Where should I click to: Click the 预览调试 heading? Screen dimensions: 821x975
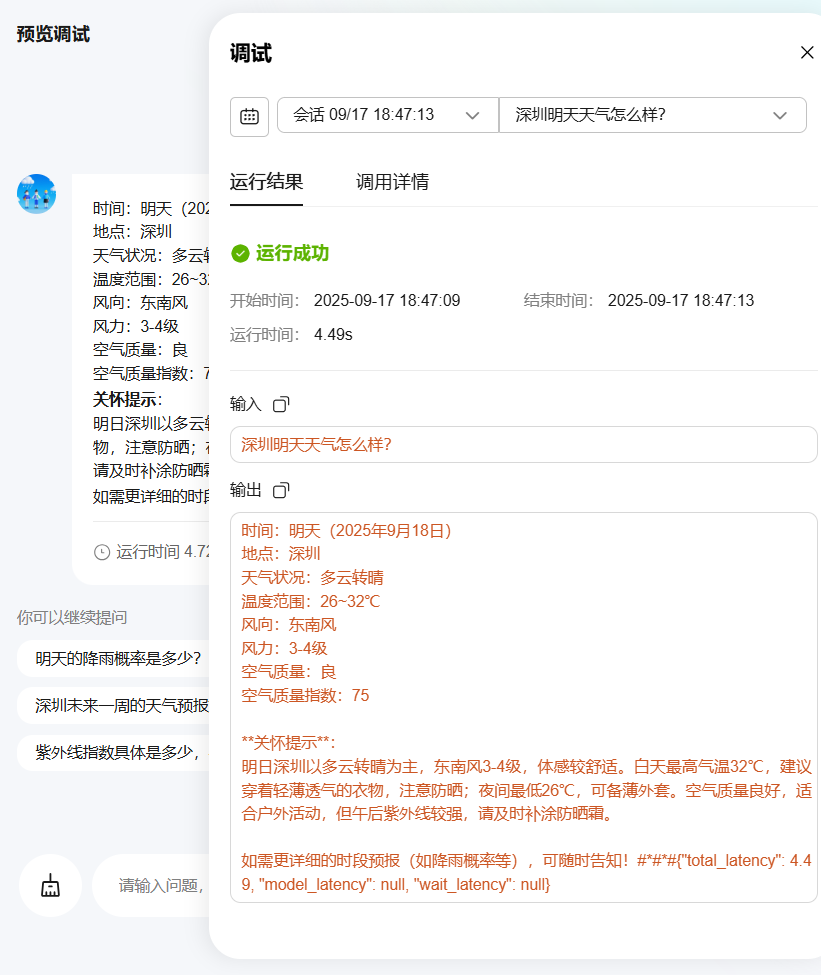tap(53, 35)
